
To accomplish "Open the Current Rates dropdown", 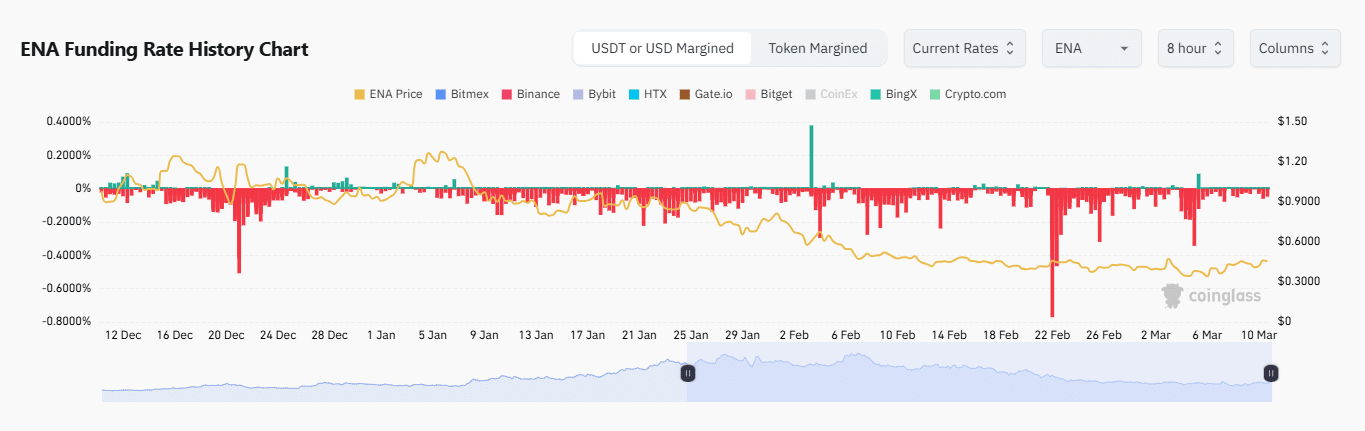I will pyautogui.click(x=965, y=48).
